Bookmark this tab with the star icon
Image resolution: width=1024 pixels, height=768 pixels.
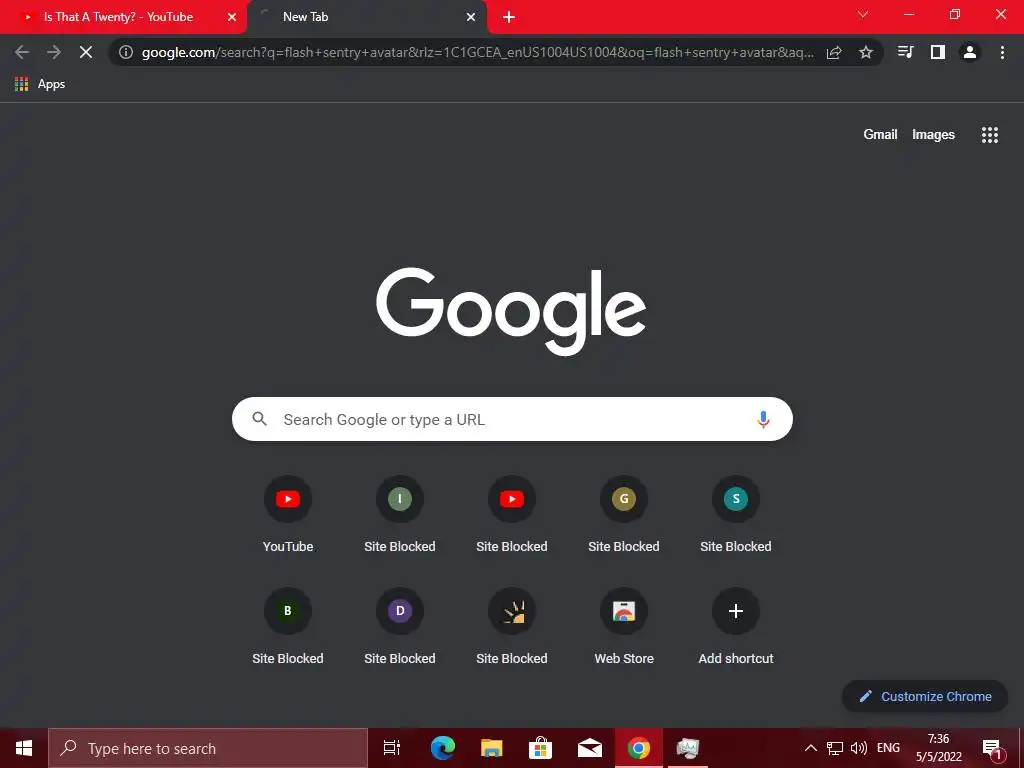[x=866, y=52]
